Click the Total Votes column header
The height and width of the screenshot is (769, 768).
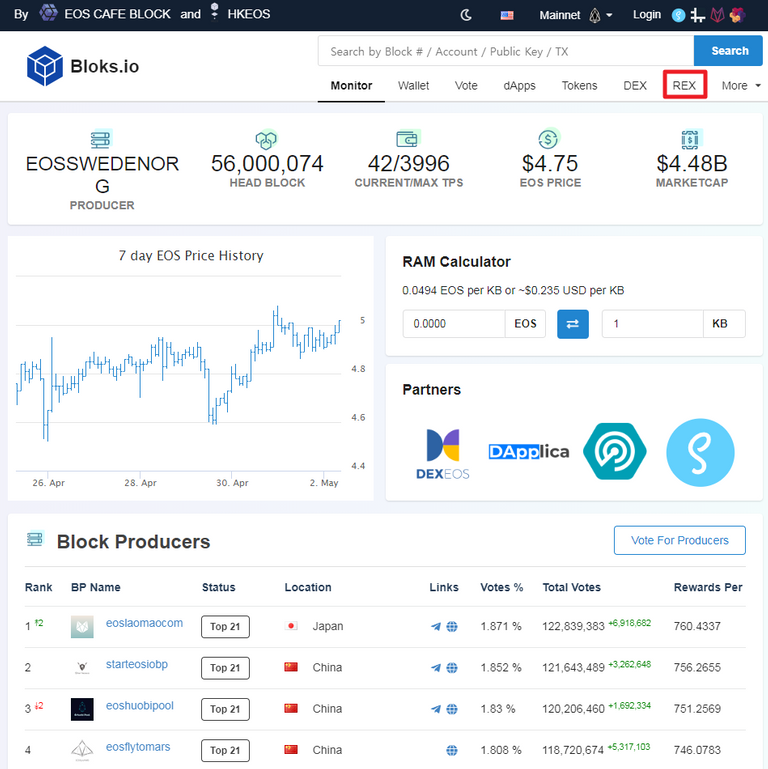pyautogui.click(x=571, y=587)
